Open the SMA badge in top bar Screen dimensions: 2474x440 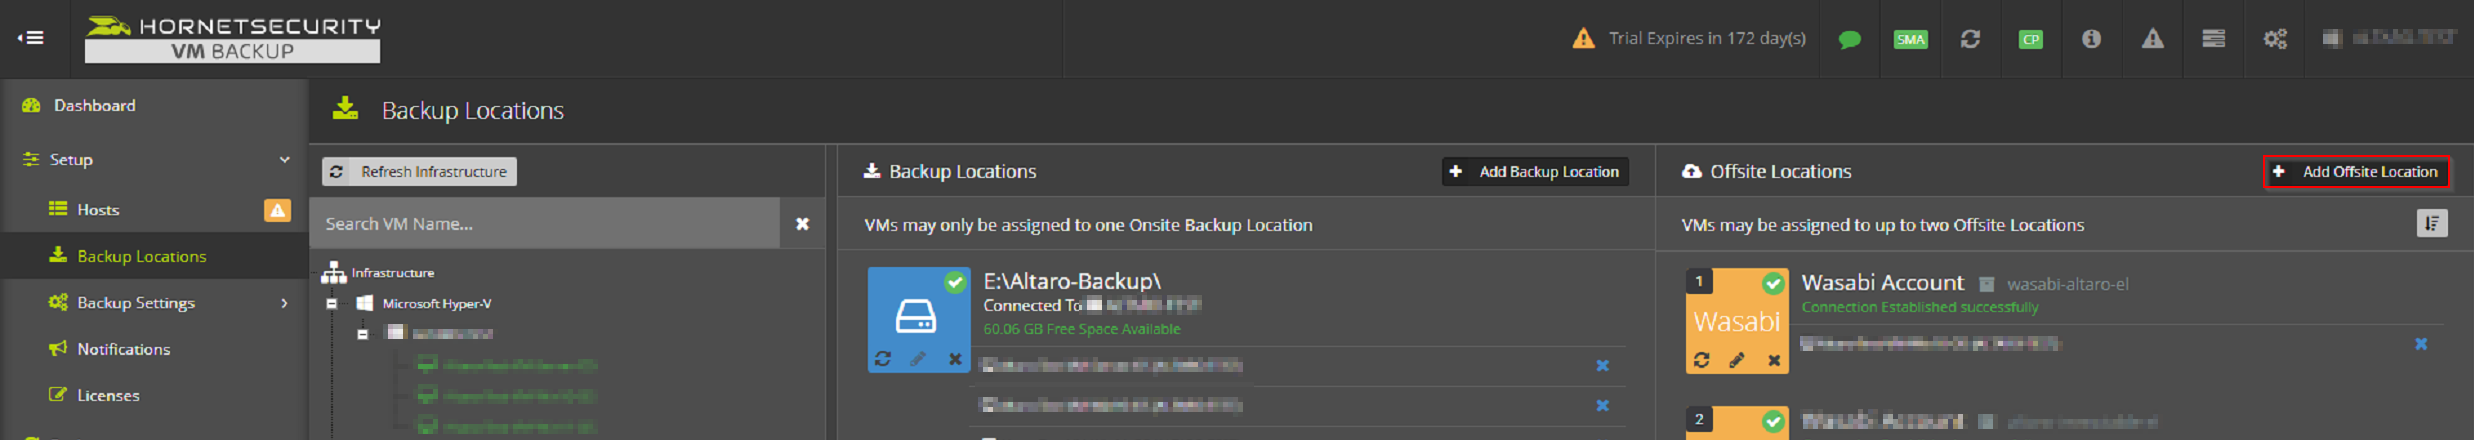click(x=1910, y=40)
